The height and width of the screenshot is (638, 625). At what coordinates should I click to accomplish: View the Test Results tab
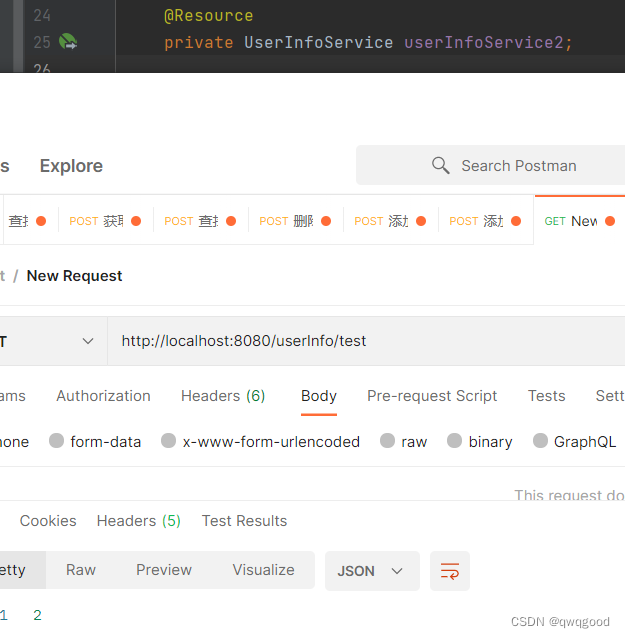[245, 521]
